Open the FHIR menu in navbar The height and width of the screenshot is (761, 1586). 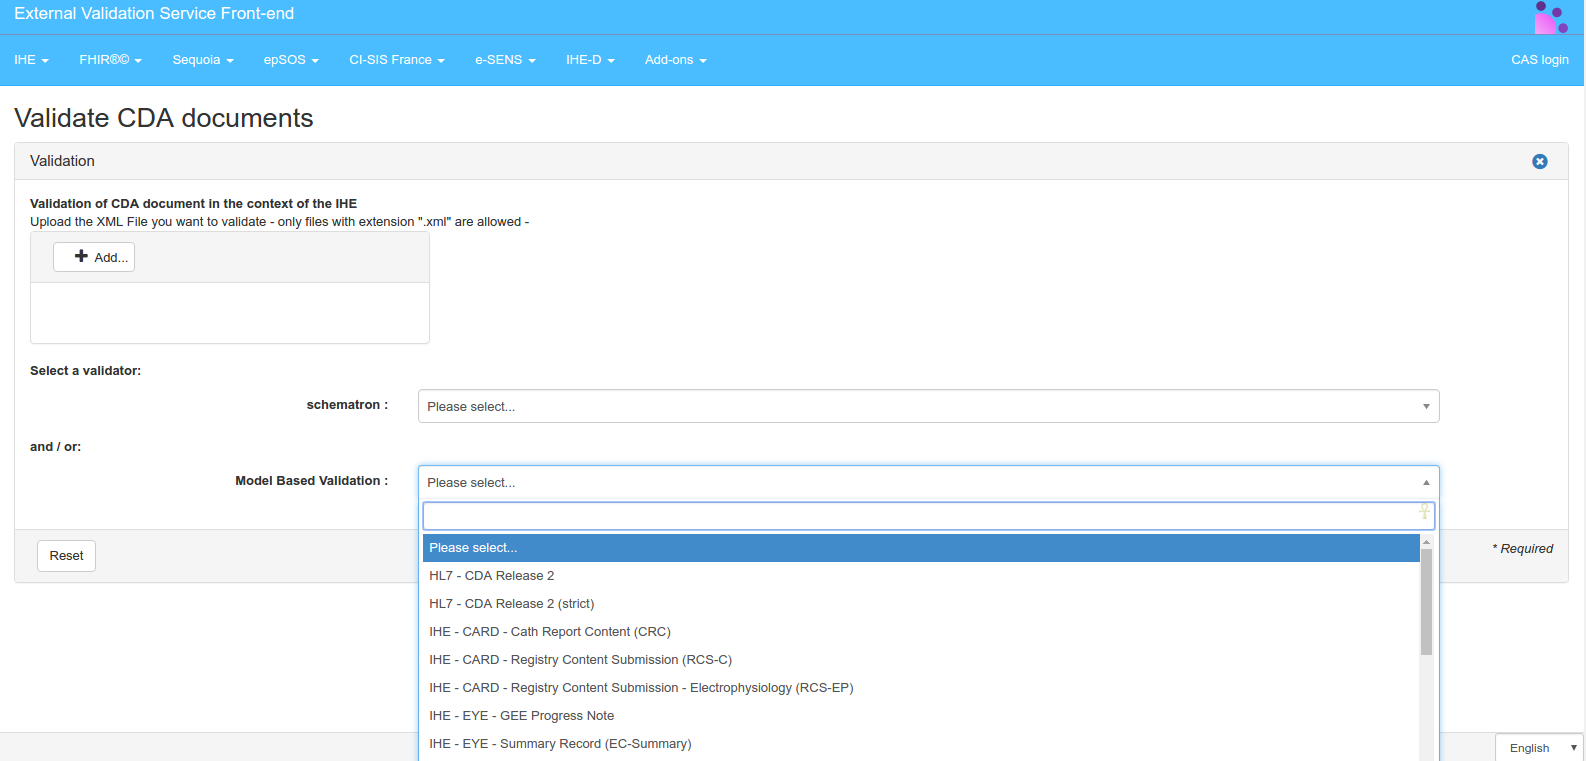(110, 60)
